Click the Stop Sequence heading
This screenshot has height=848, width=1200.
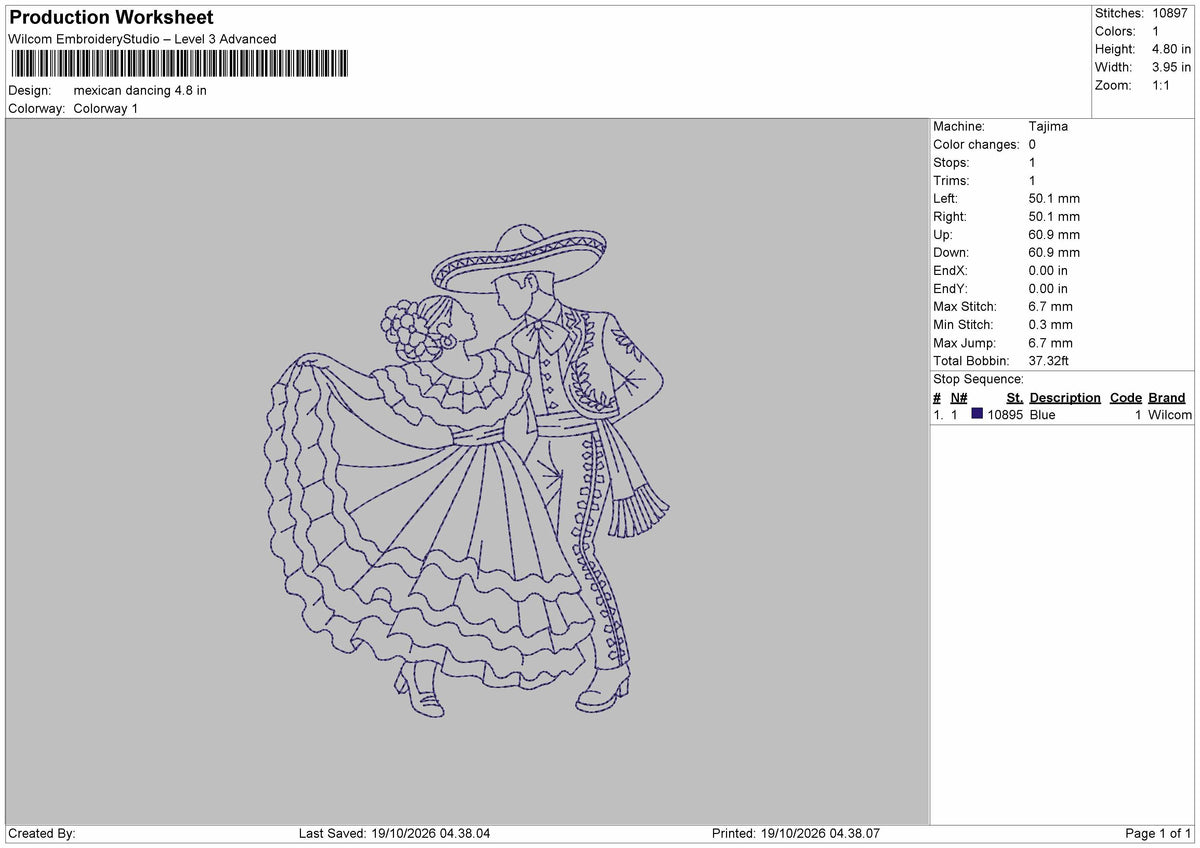(978, 379)
